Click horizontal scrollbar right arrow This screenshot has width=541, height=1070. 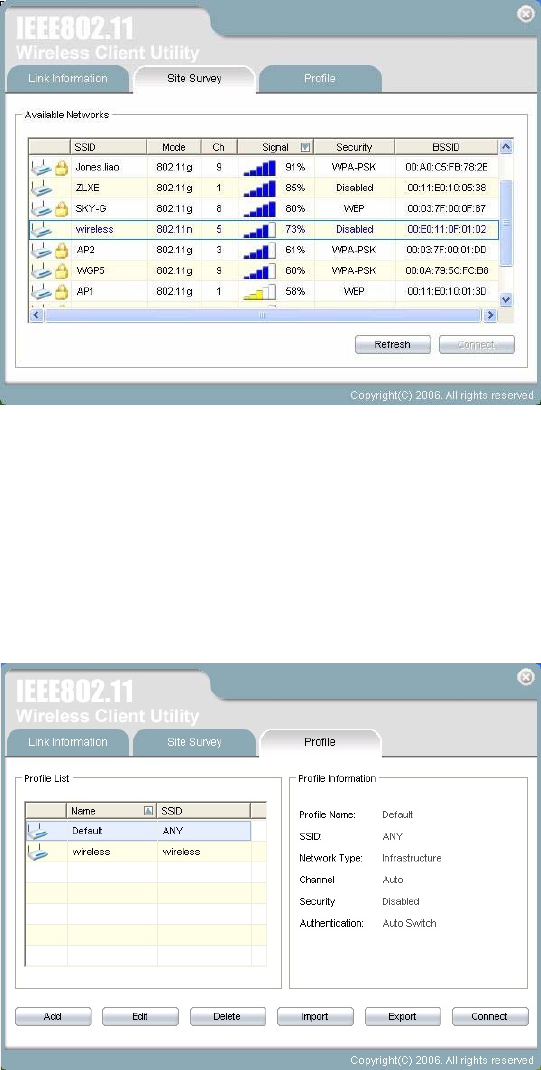point(489,315)
